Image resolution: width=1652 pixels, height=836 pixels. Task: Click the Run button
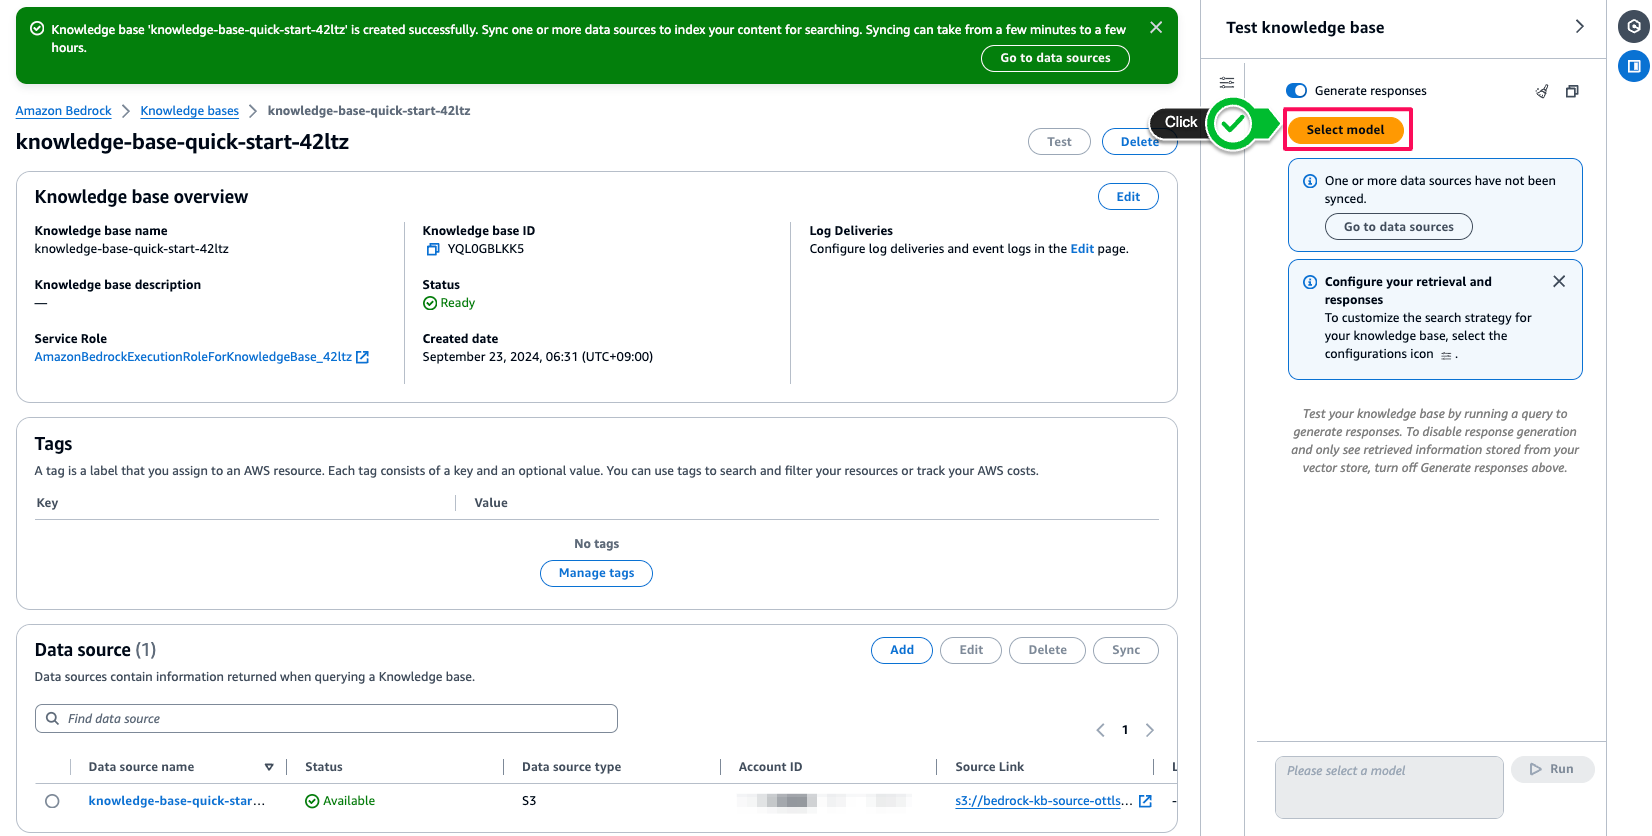1552,769
